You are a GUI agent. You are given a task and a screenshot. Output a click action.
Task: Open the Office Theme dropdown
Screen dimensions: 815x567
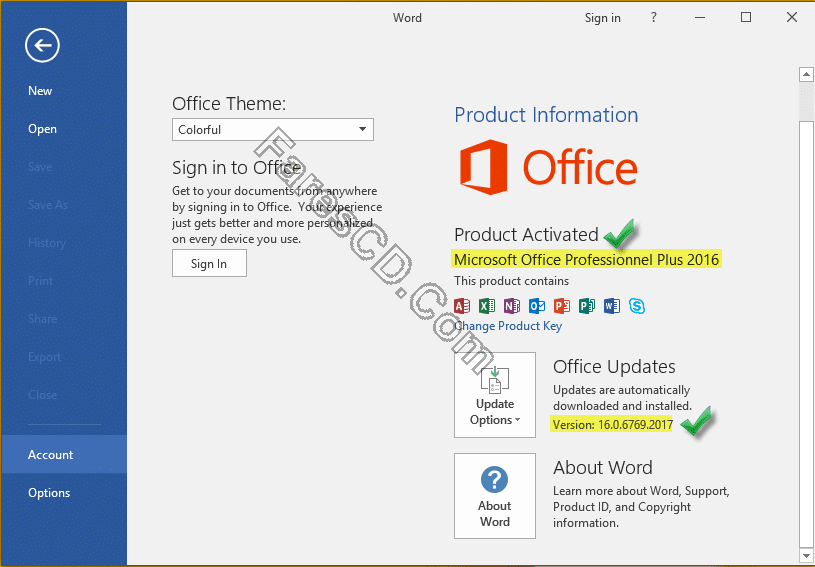[x=273, y=129]
